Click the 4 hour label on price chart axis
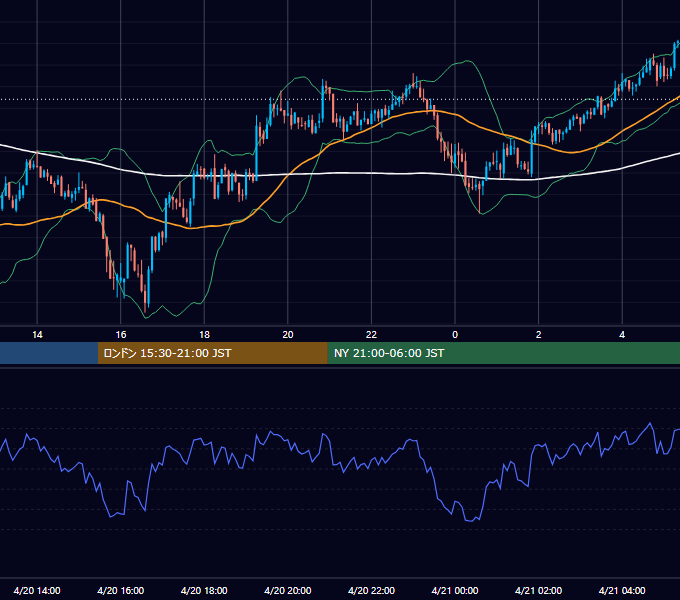Viewport: 680px width, 600px height. point(622,335)
